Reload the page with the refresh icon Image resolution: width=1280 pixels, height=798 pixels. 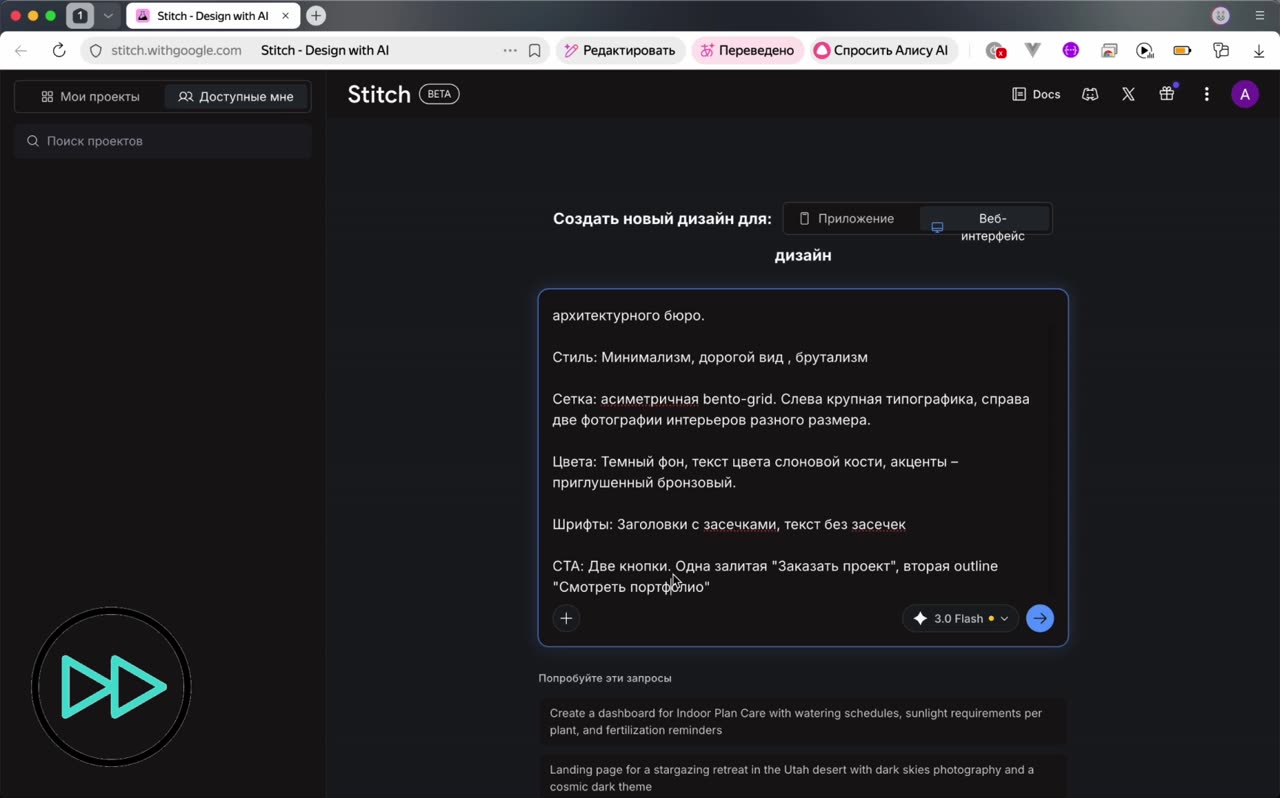coord(59,50)
